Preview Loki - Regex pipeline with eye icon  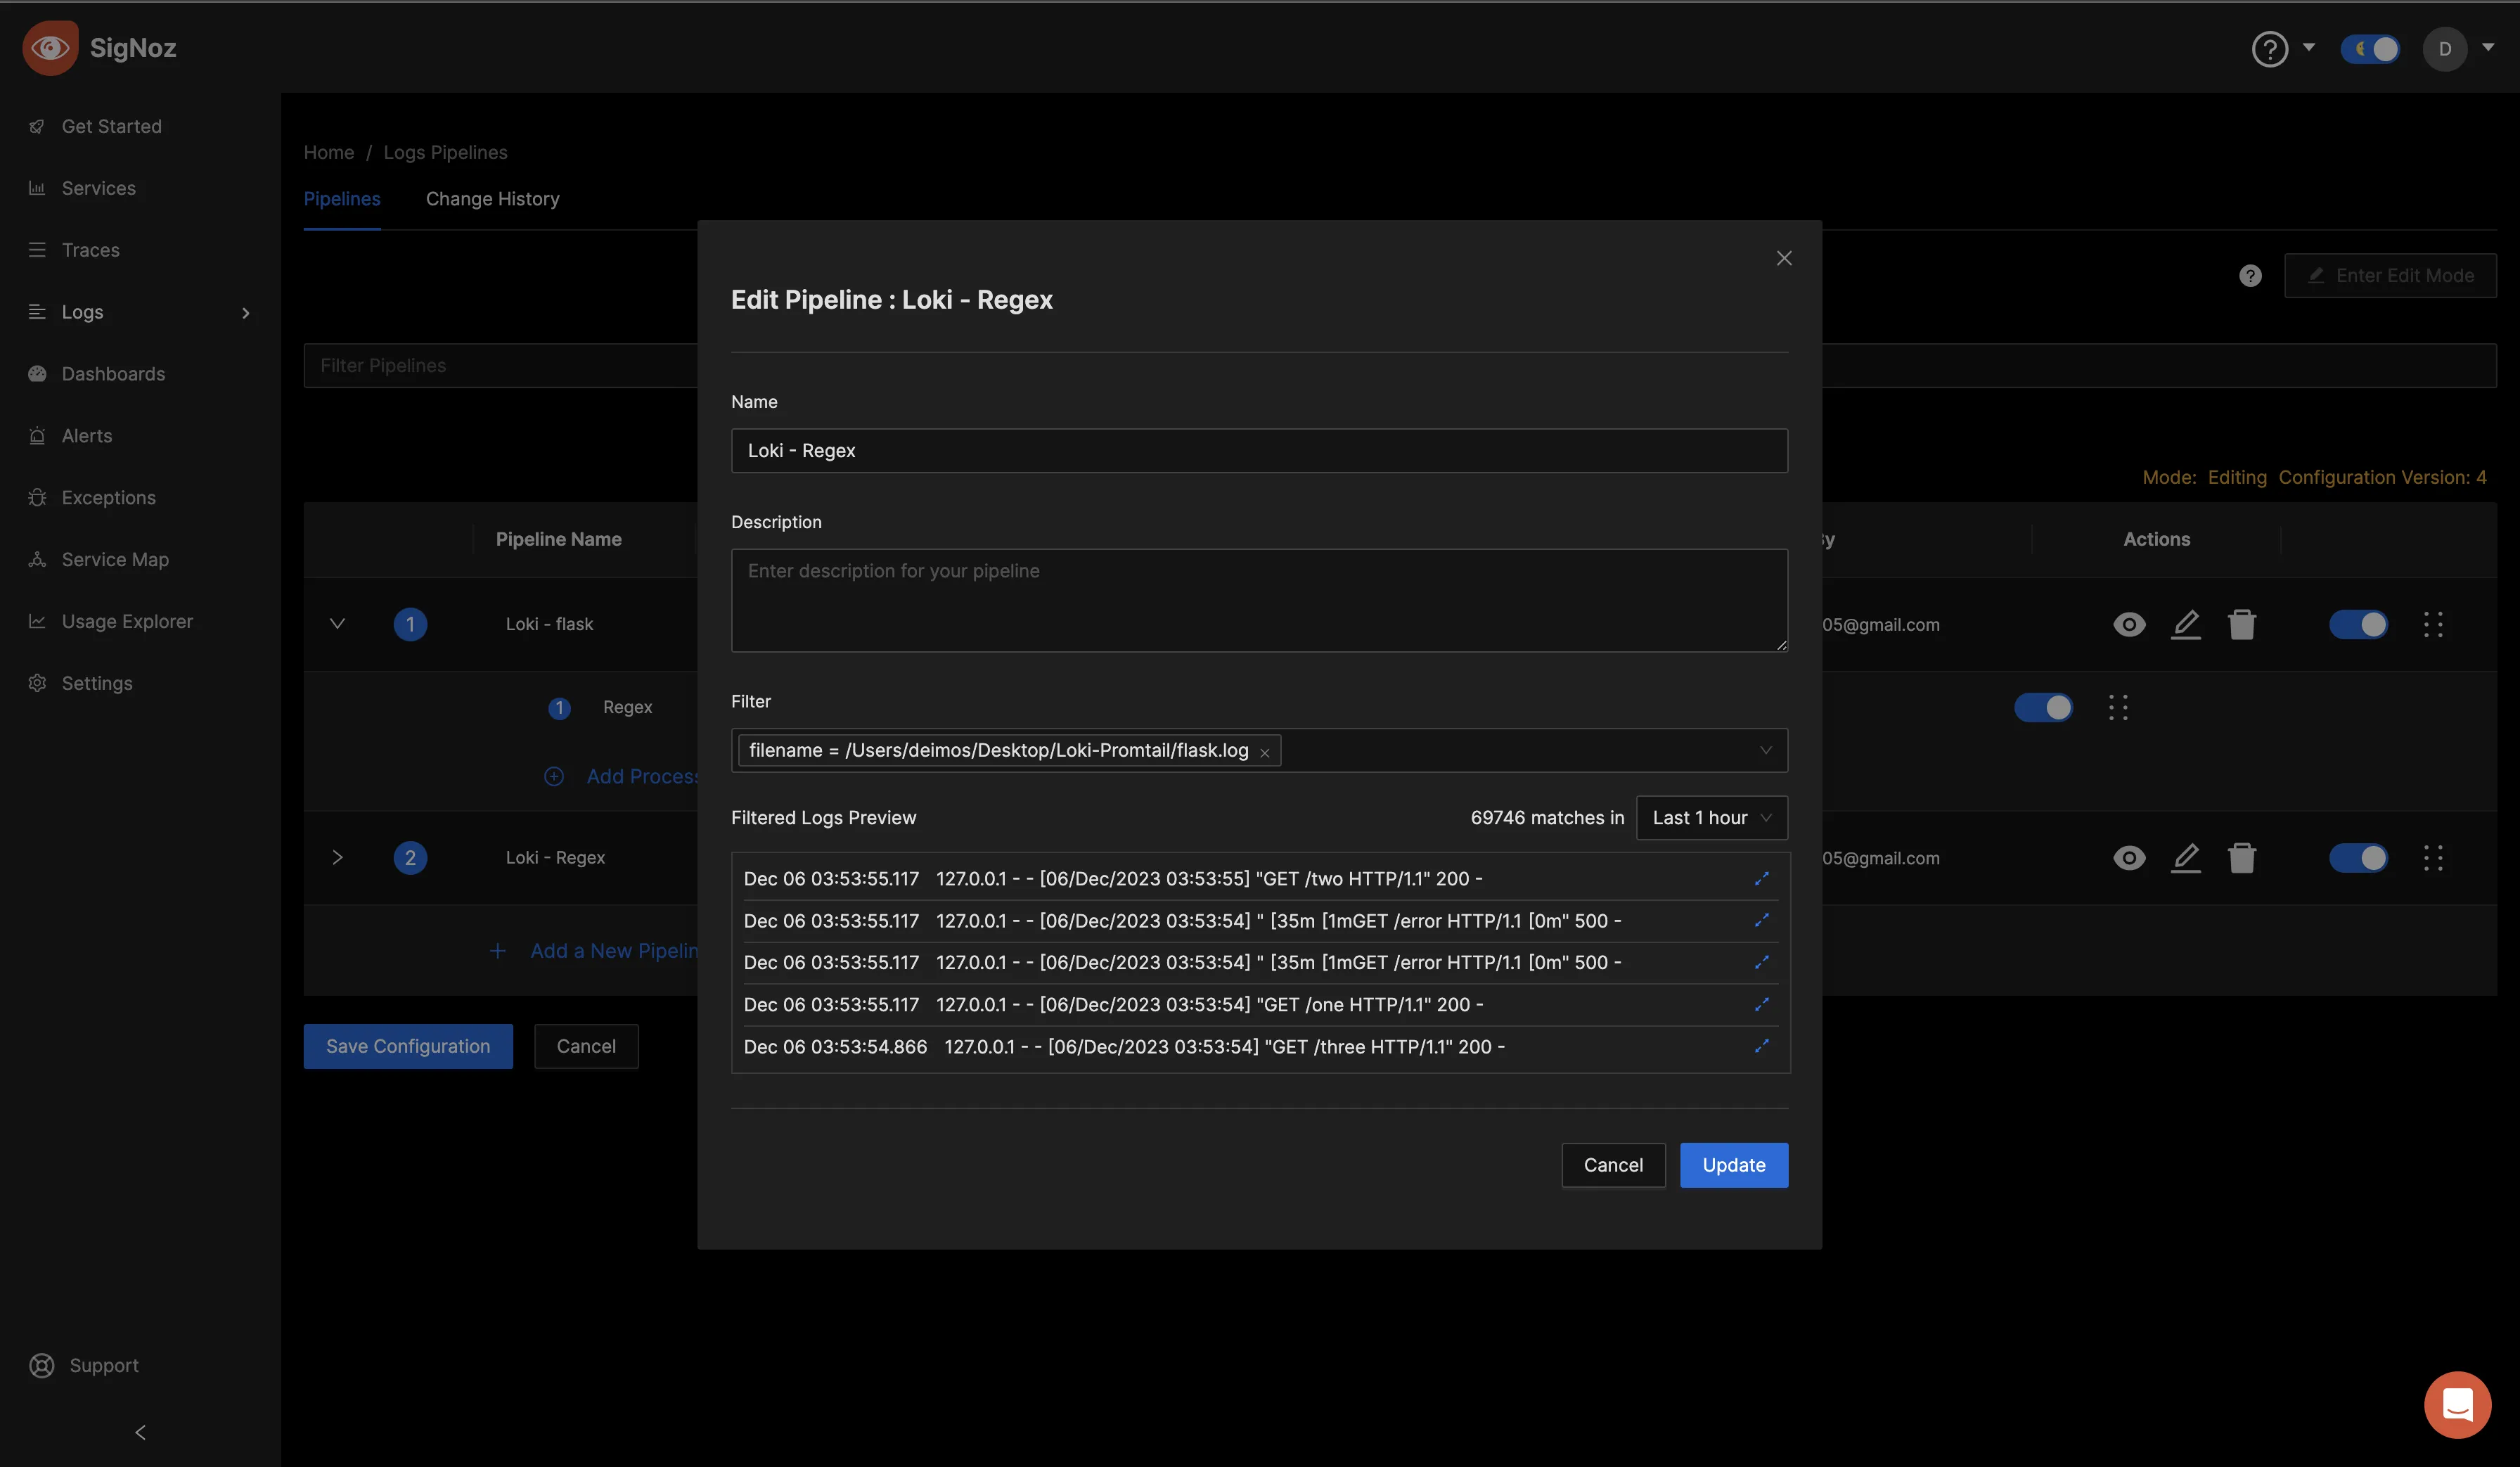[x=2129, y=857]
